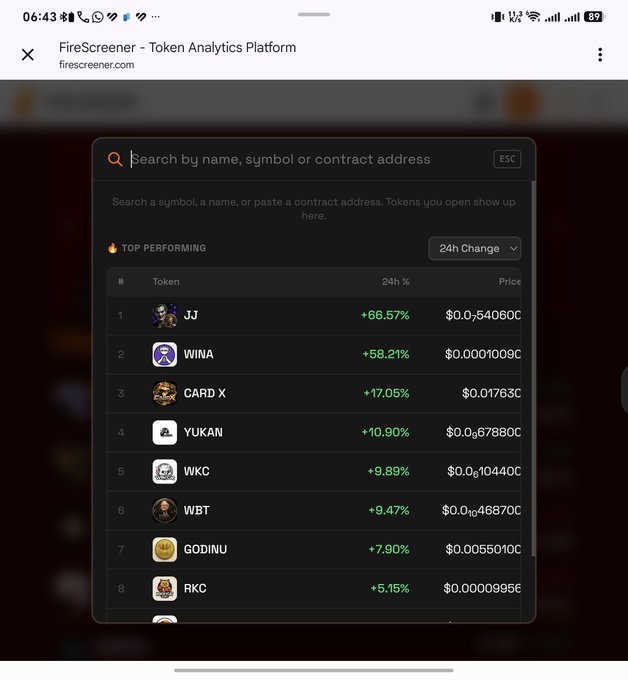Open the JJ token name
This screenshot has height=680, width=628.
[191, 315]
